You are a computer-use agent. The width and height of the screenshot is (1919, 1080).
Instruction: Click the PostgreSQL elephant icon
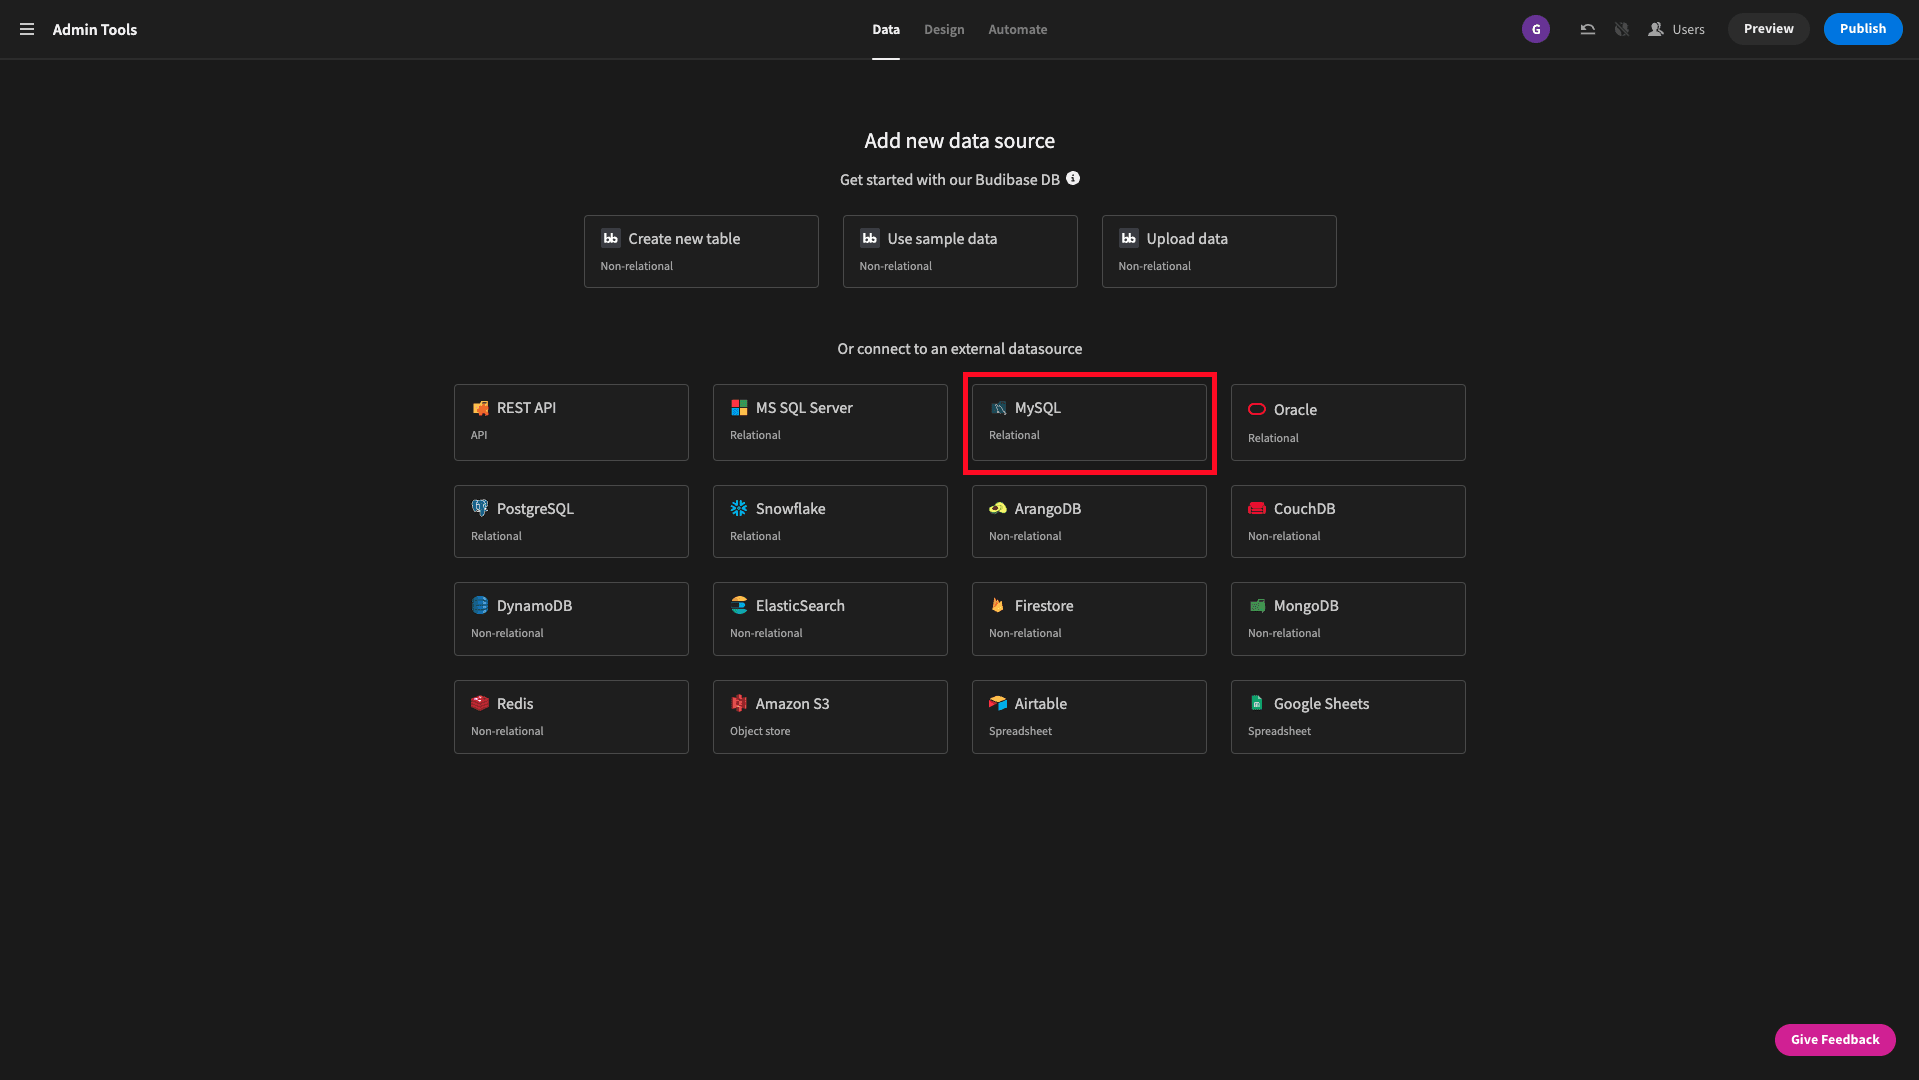click(480, 508)
